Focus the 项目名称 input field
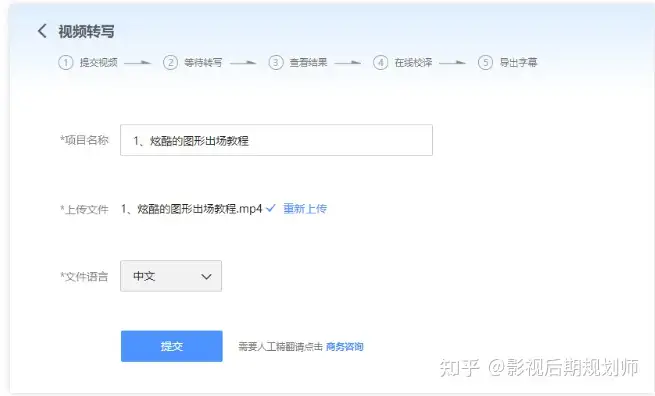The image size is (655, 396). click(x=276, y=140)
